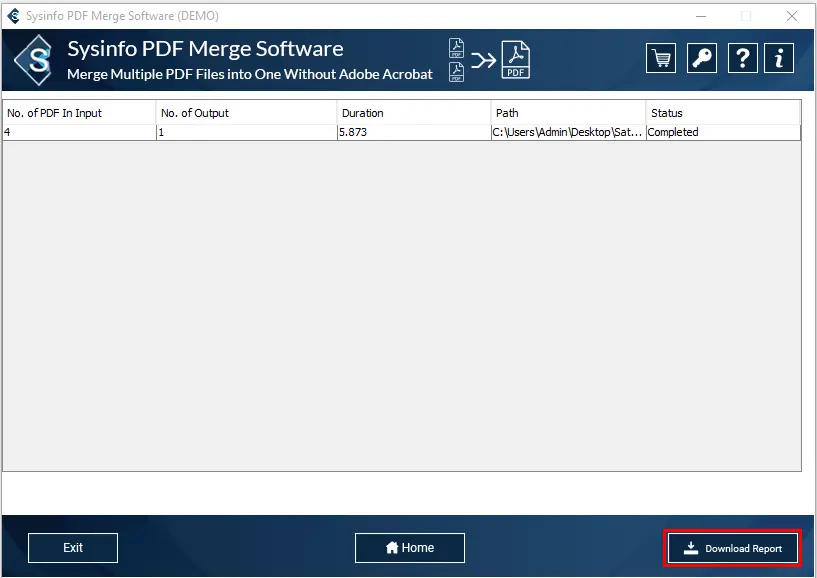This screenshot has height=578, width=817.
Task: Sort by the Duration column header
Action: 413,113
